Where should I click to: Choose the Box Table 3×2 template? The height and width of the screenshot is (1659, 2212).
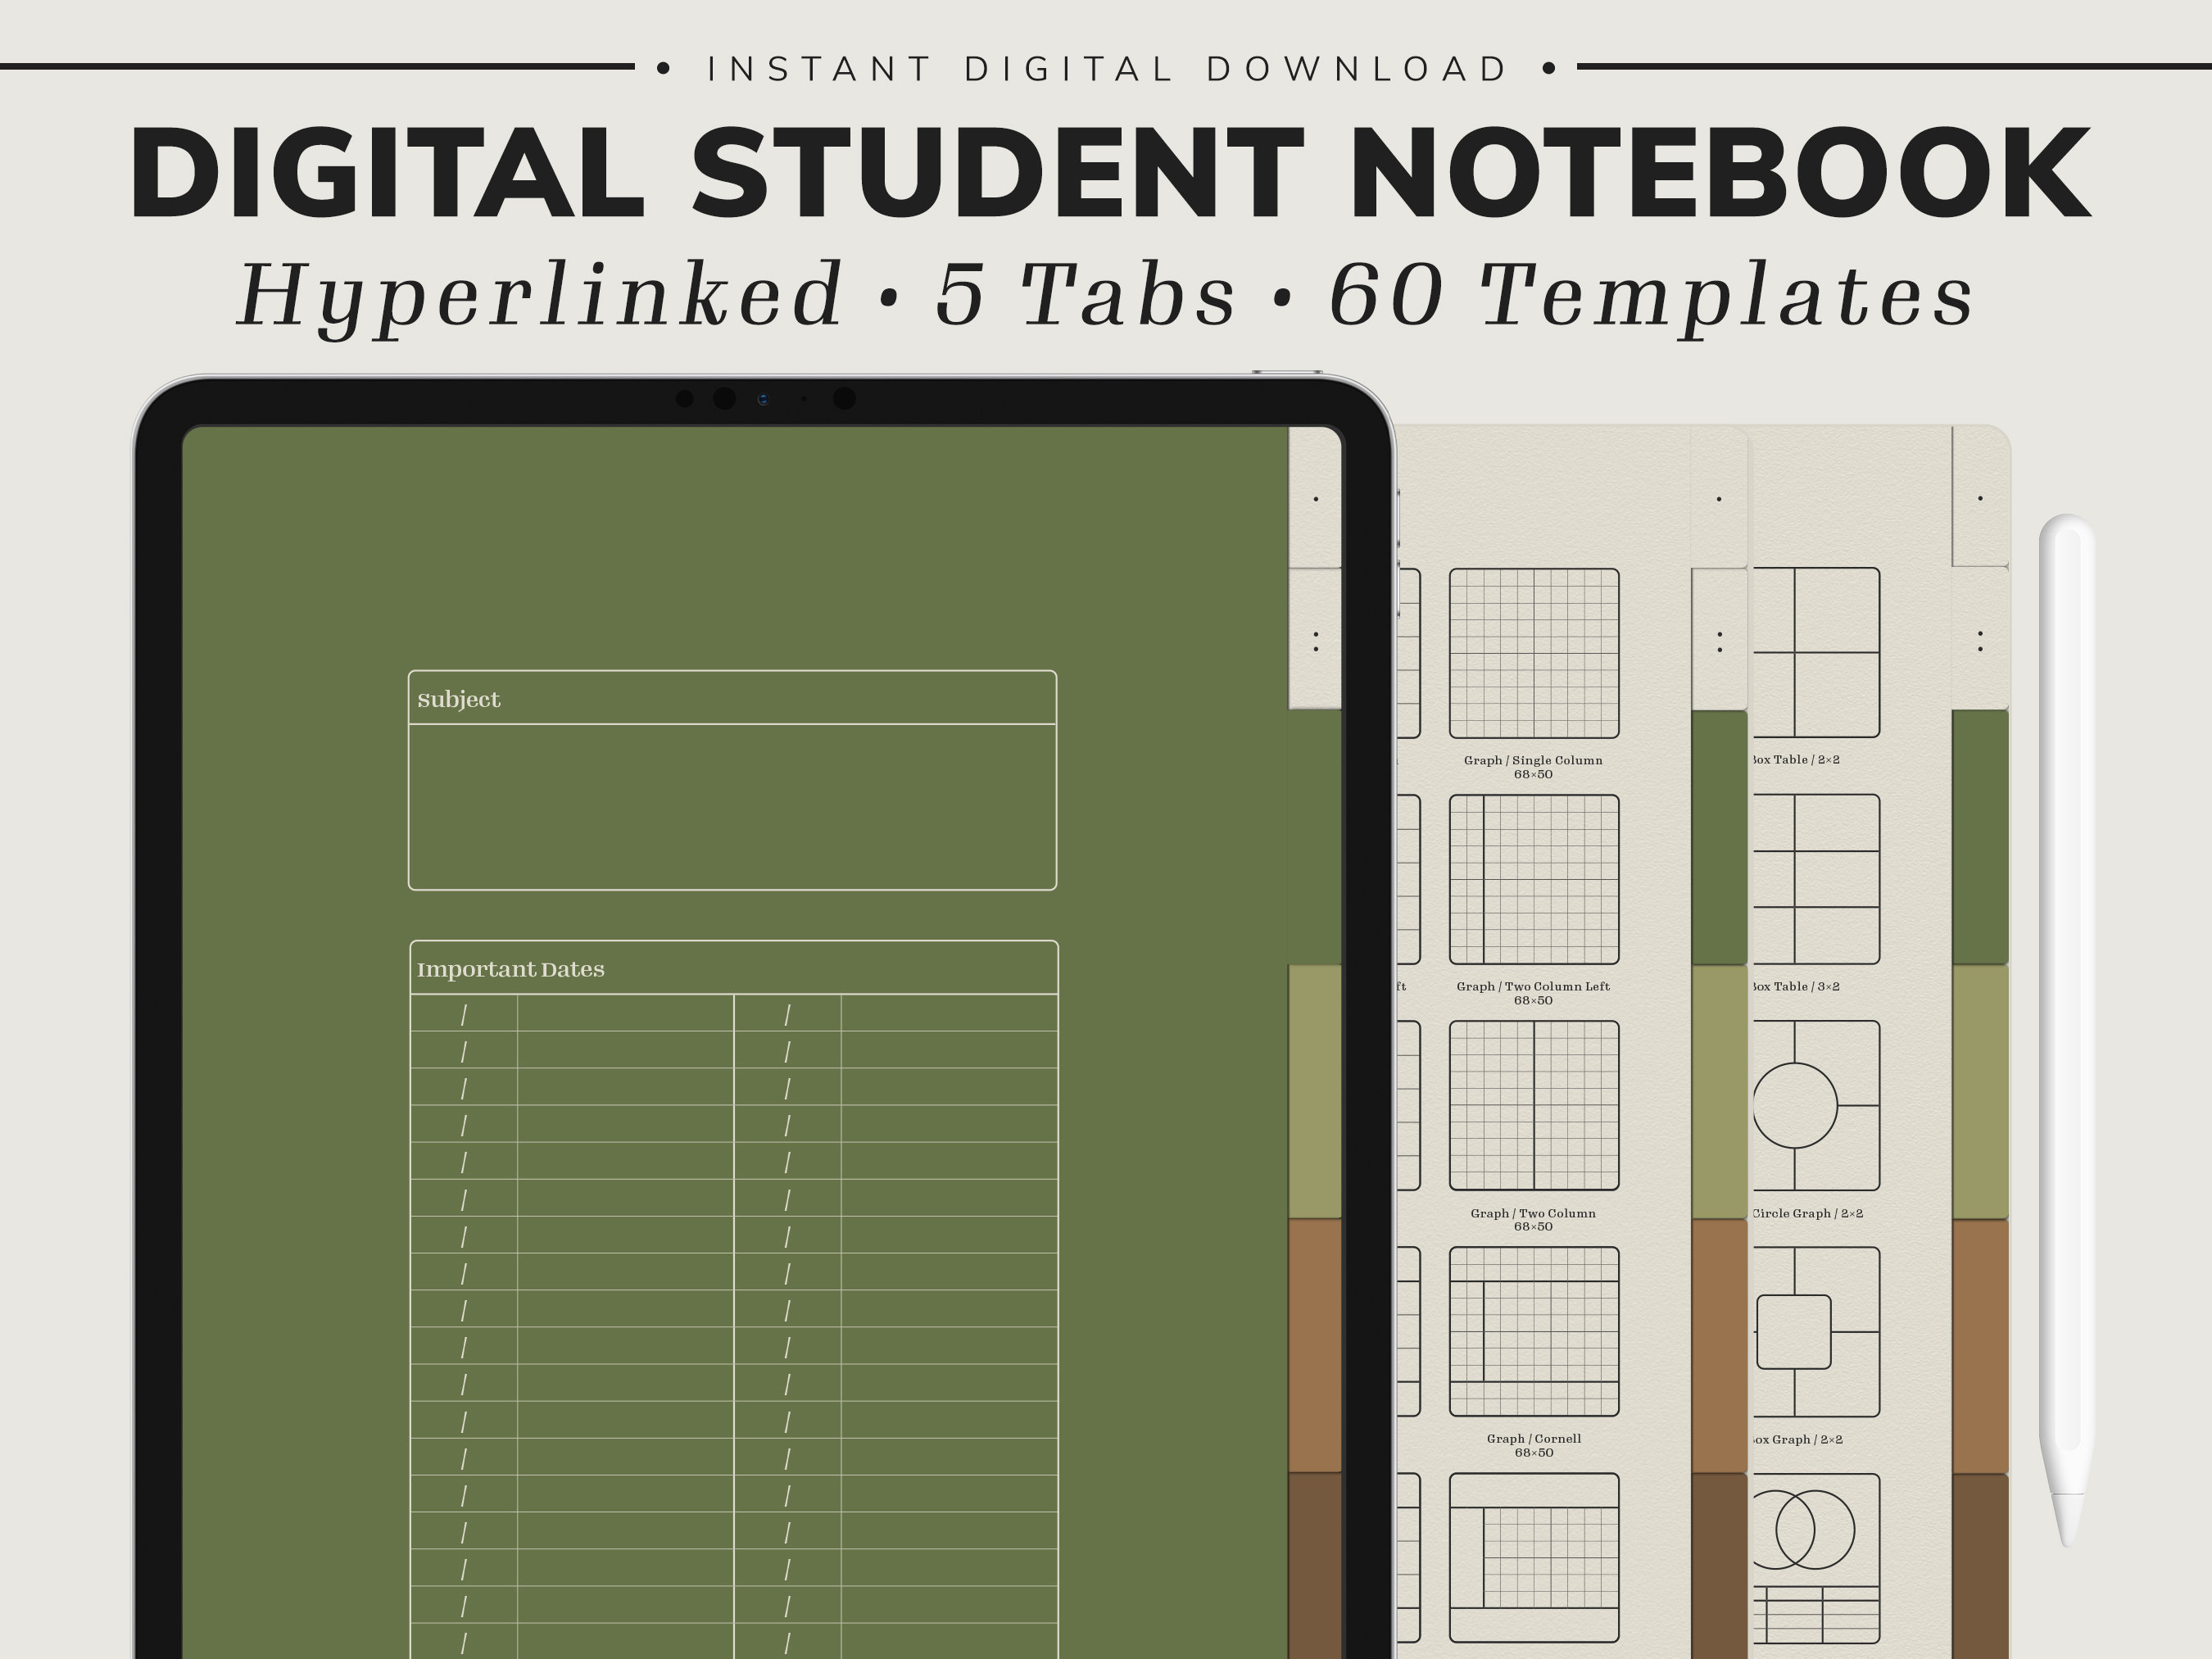point(1818,877)
